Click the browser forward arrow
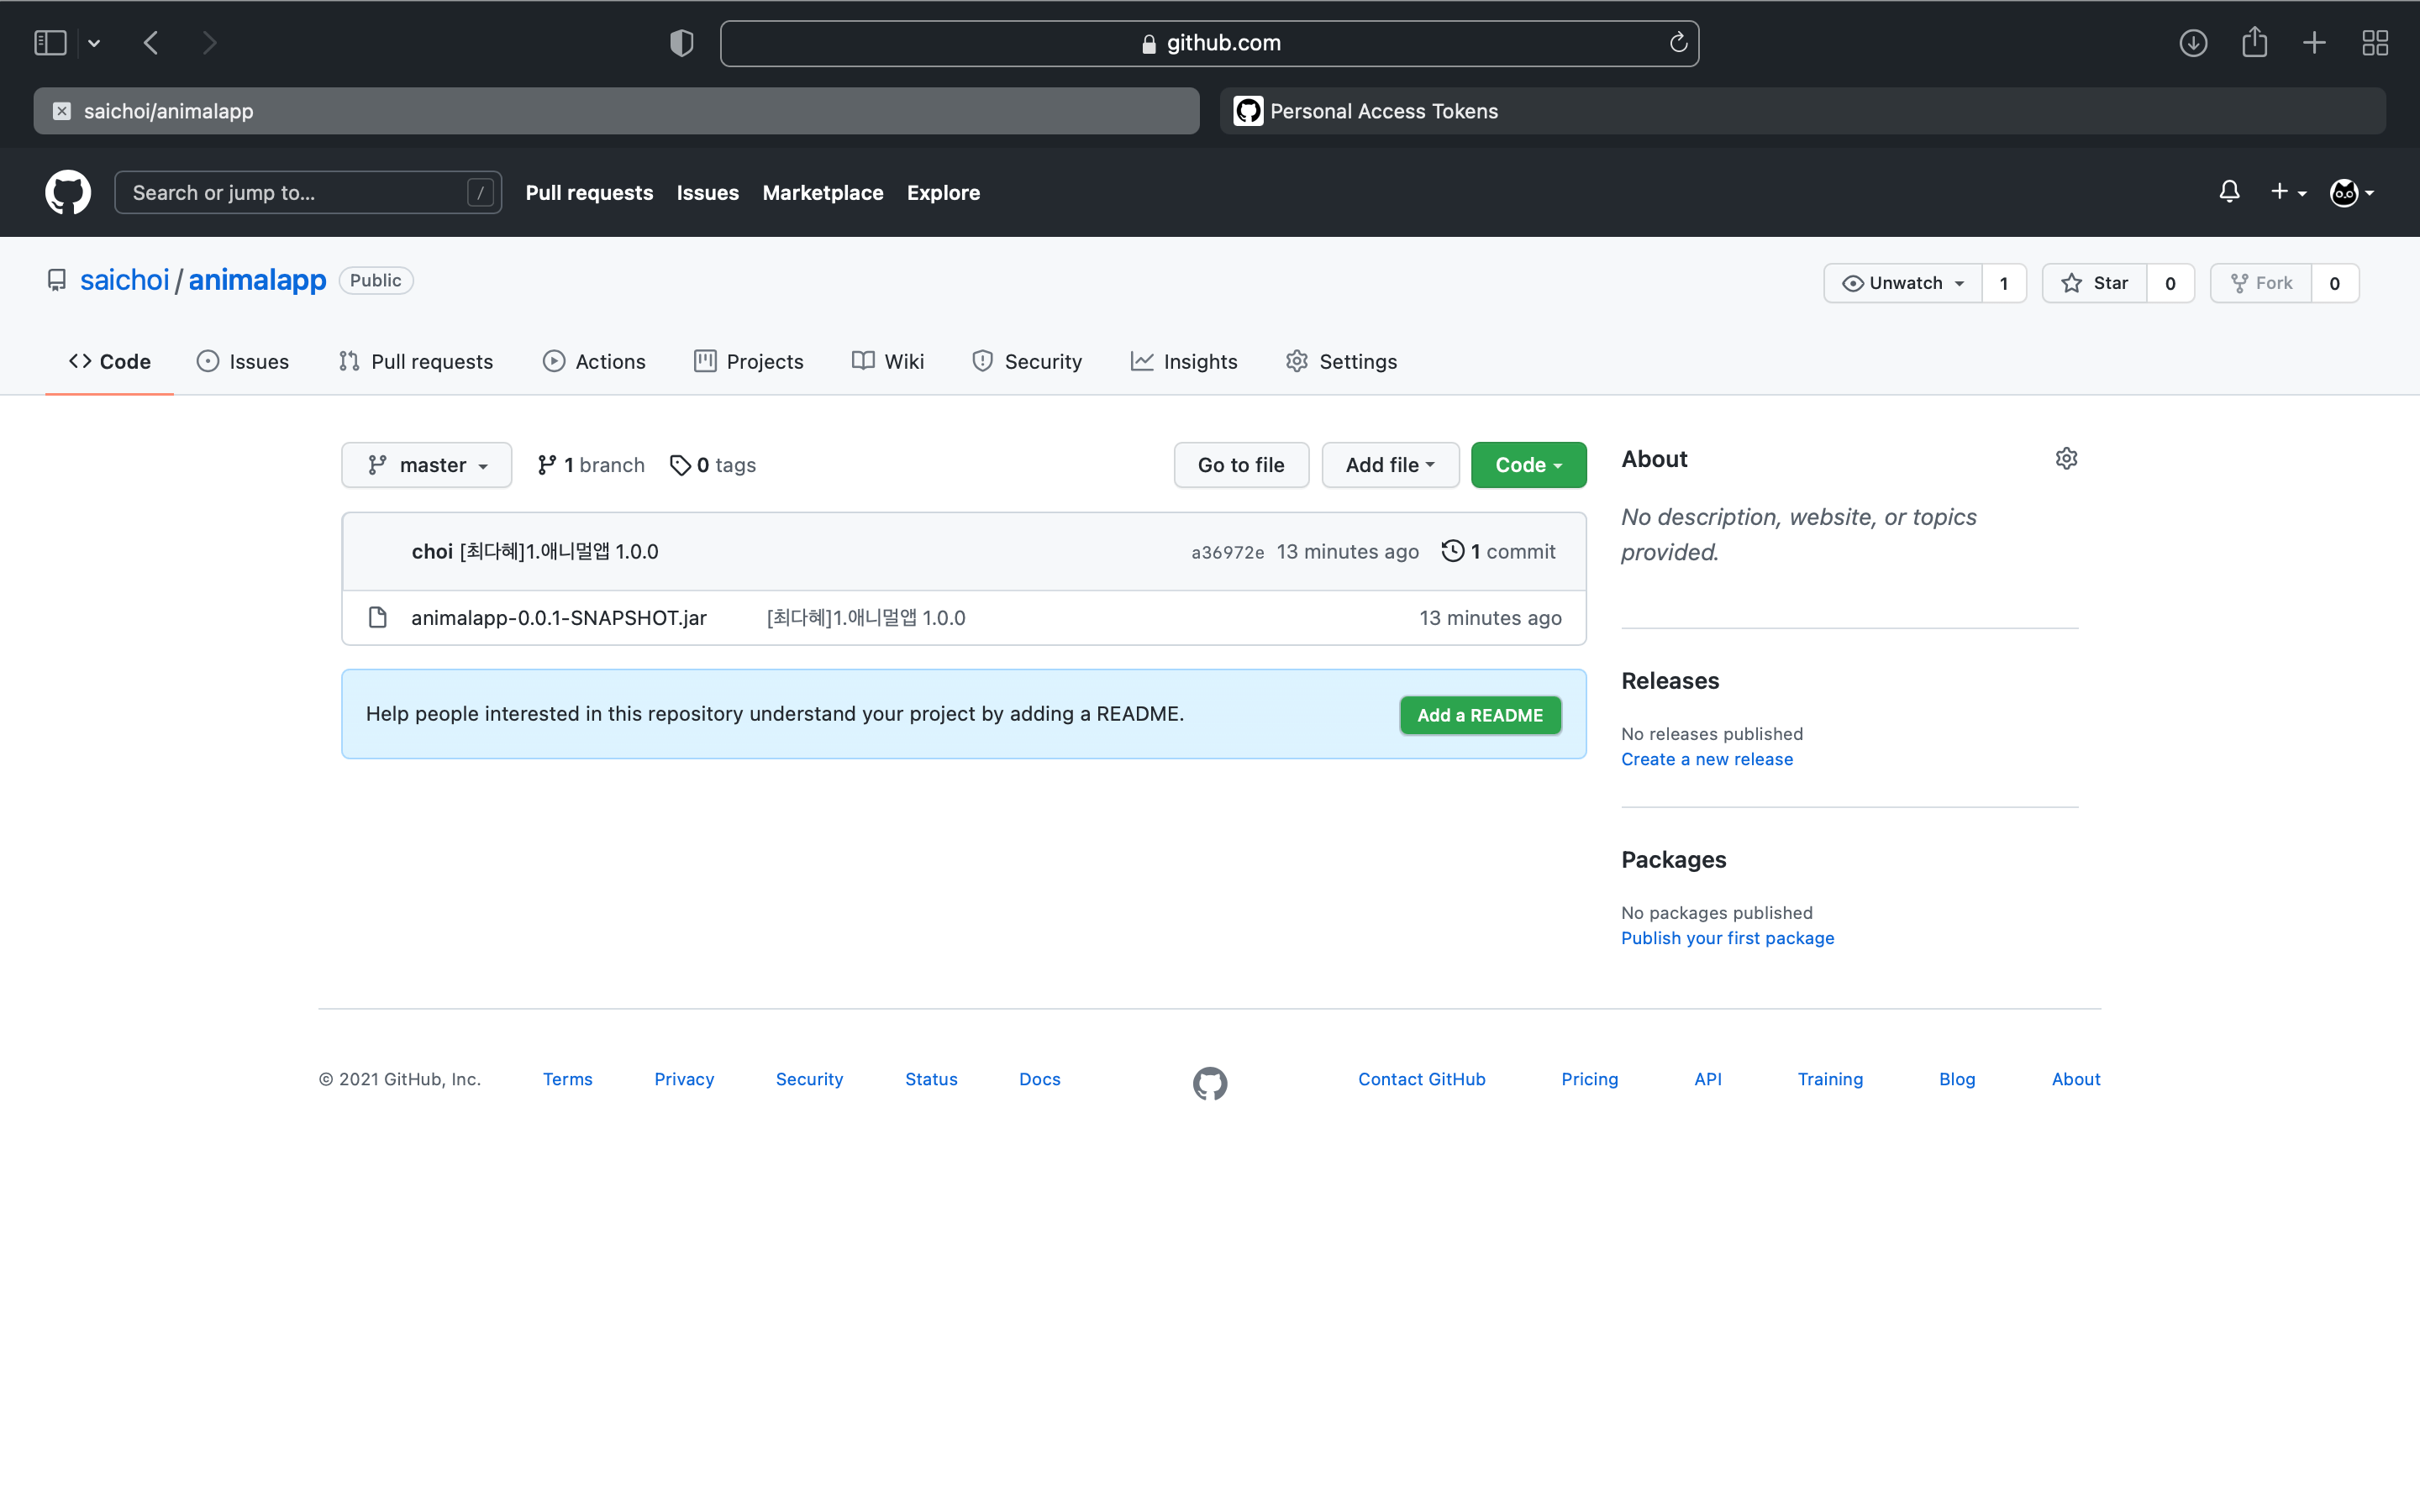This screenshot has height=1512, width=2420. pos(209,43)
